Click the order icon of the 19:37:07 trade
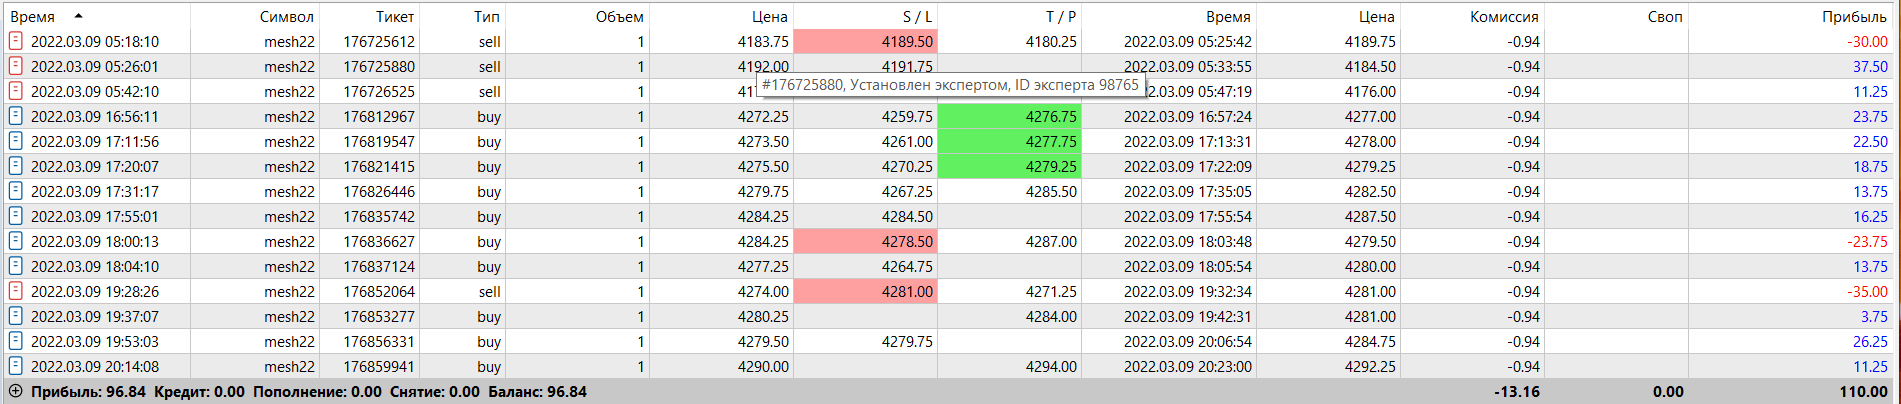 tap(15, 316)
